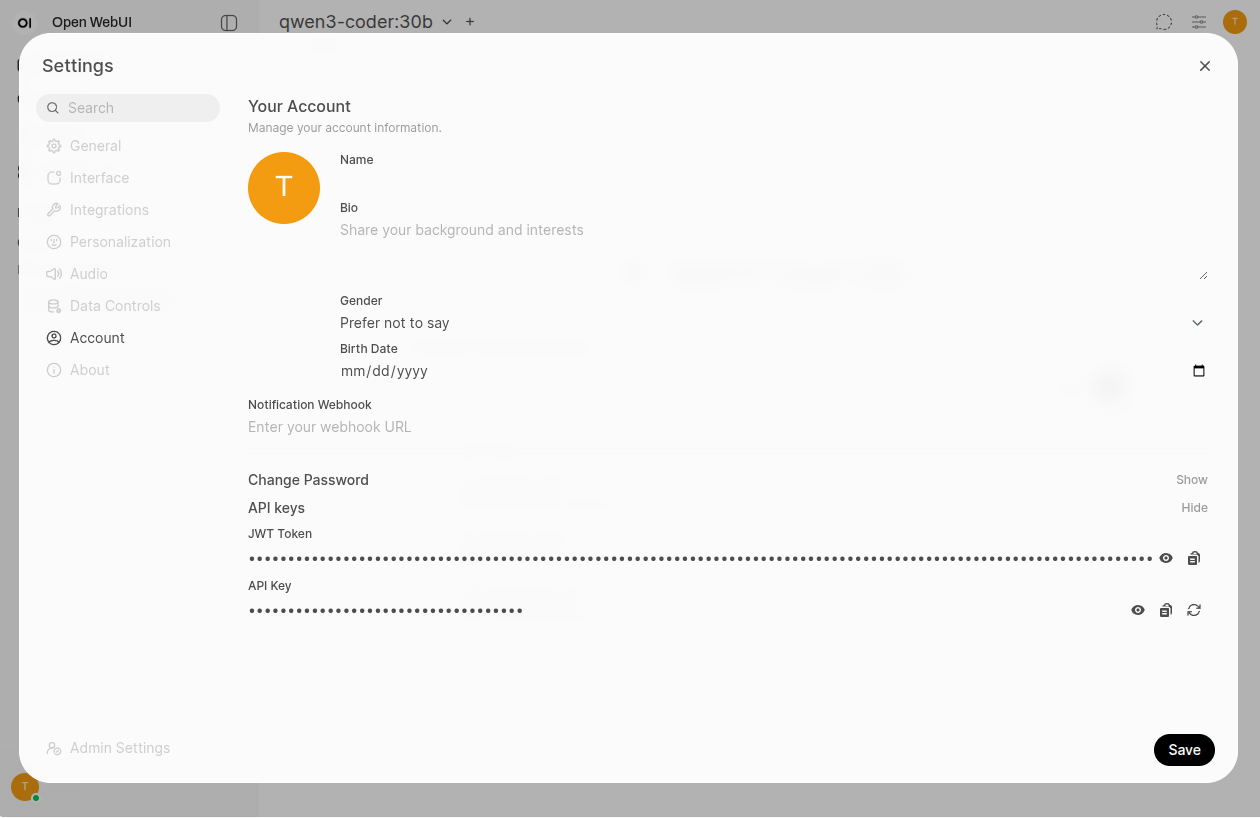This screenshot has height=818, width=1260.
Task: Open the birth date calendar picker
Action: coord(1198,371)
